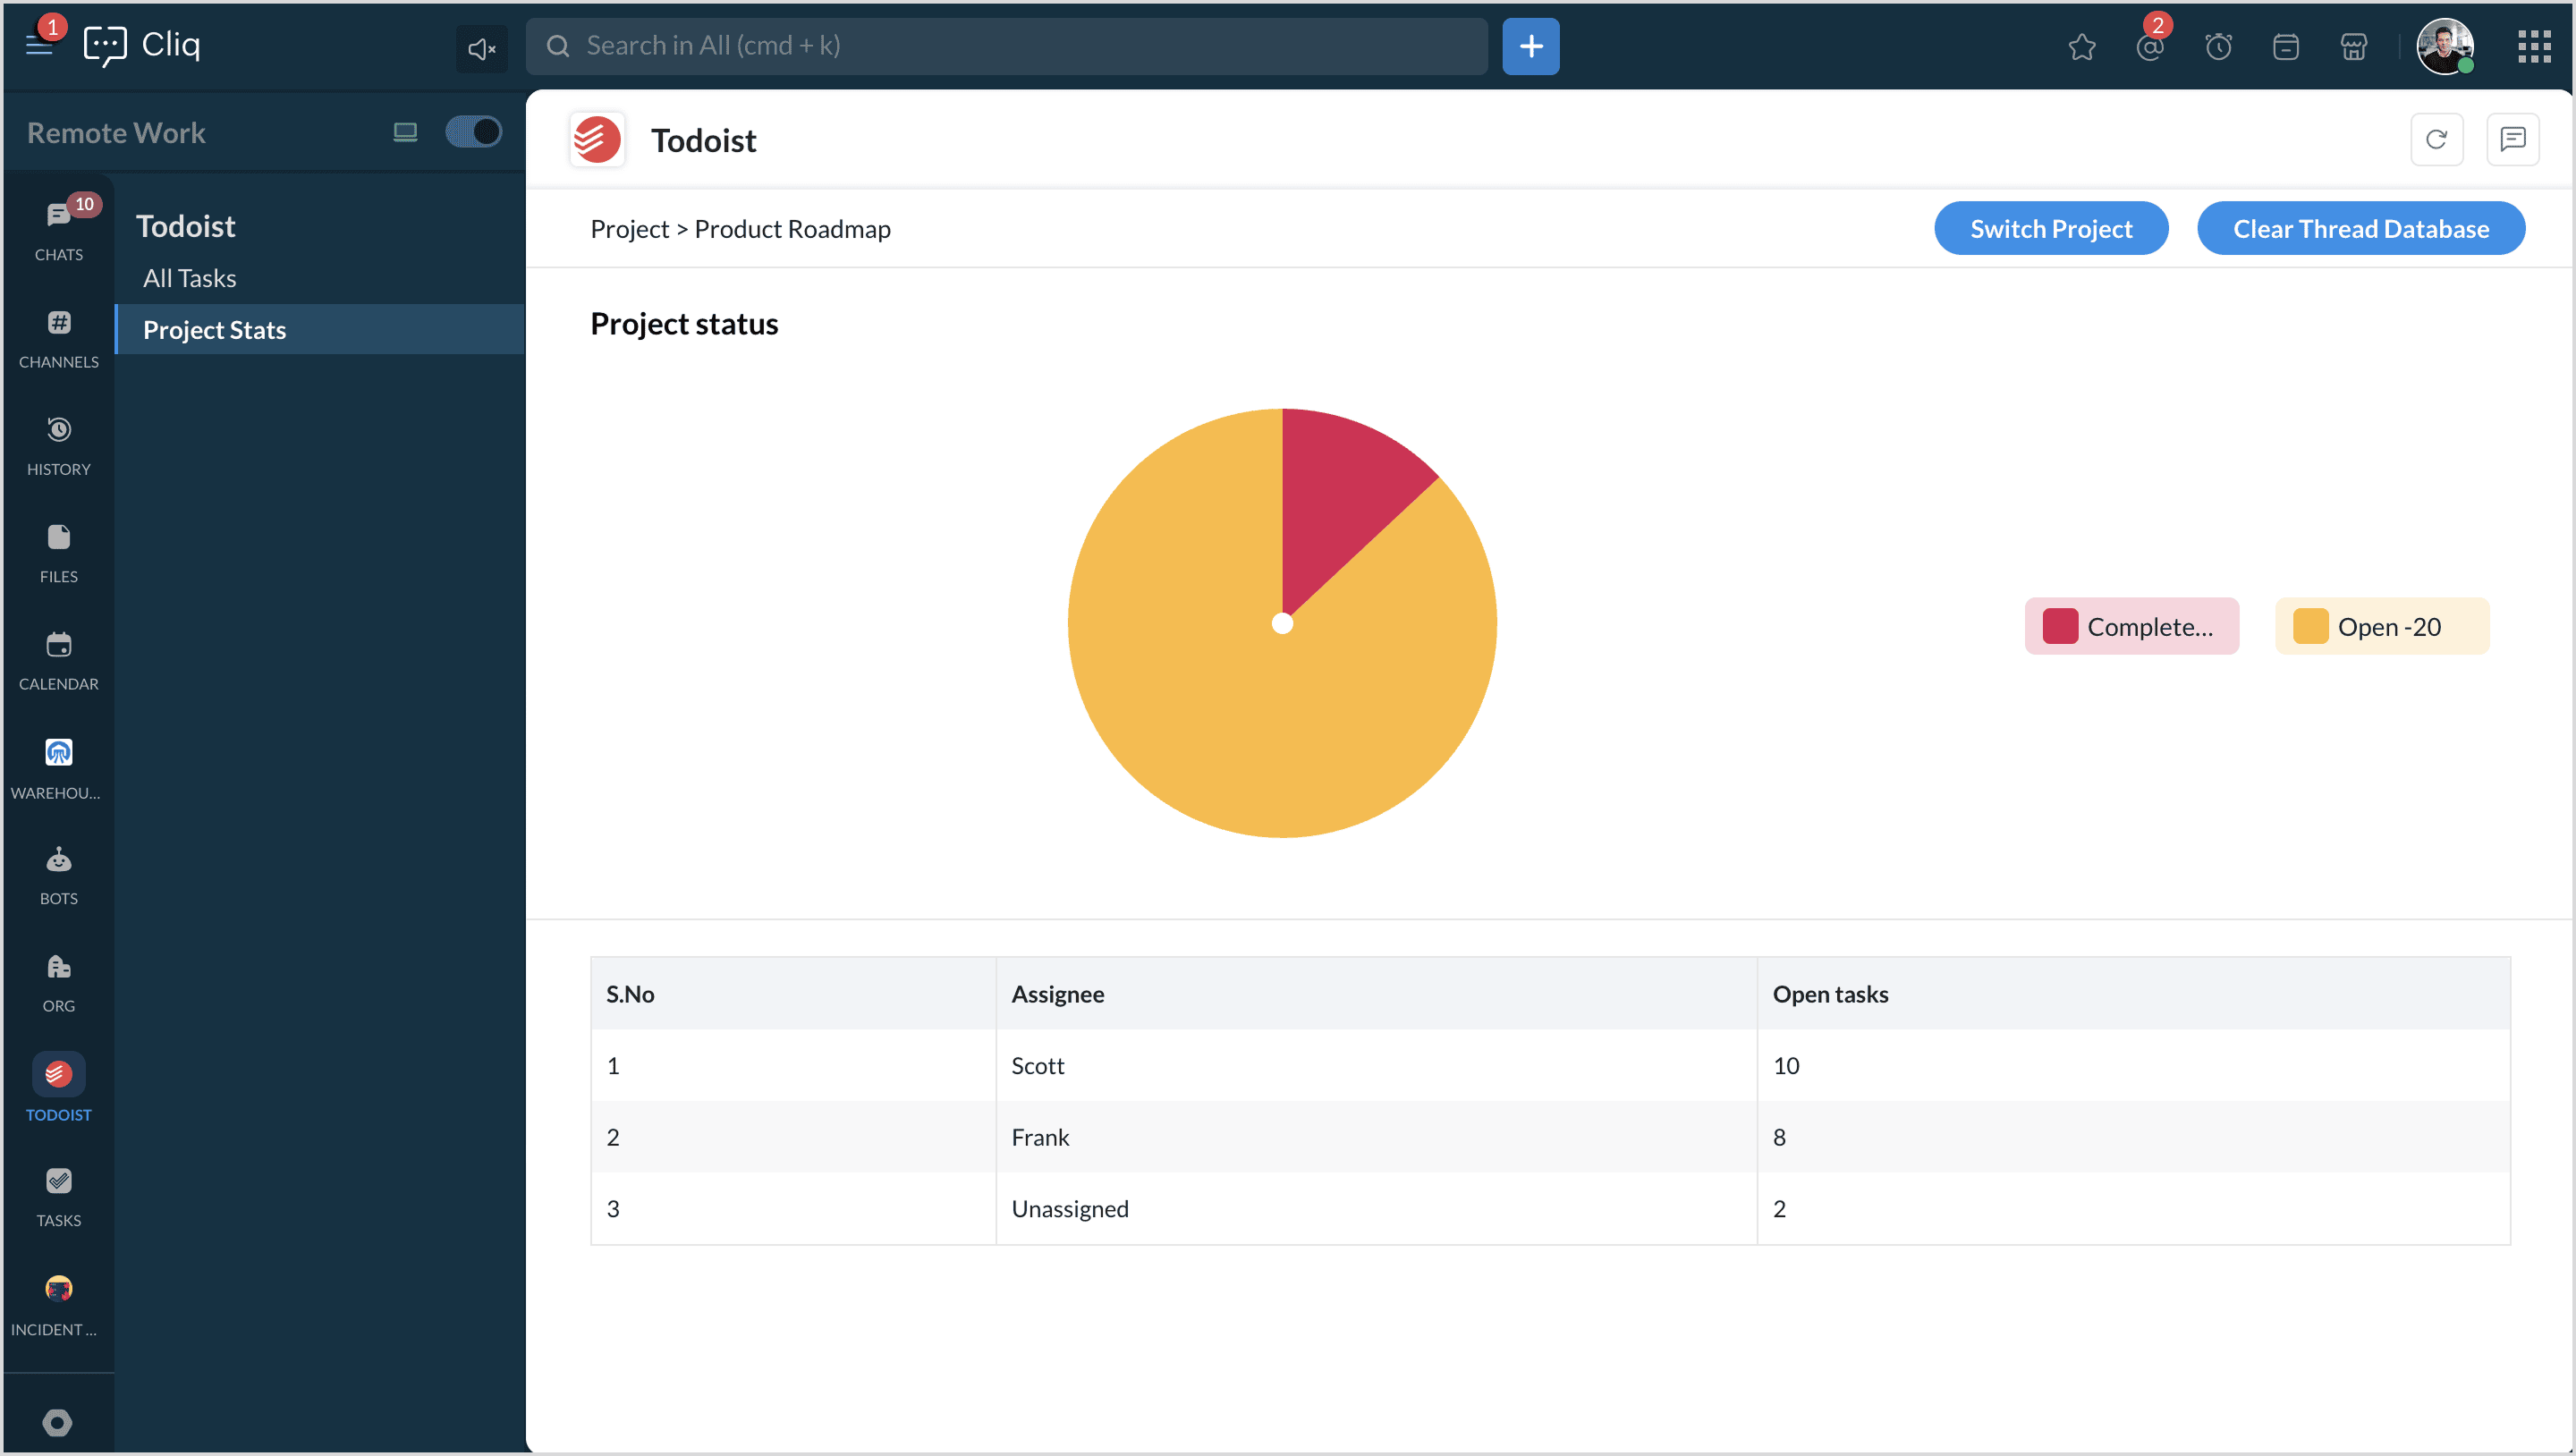Open the Bots section in sidebar
This screenshot has width=2576, height=1456.
(x=58, y=875)
